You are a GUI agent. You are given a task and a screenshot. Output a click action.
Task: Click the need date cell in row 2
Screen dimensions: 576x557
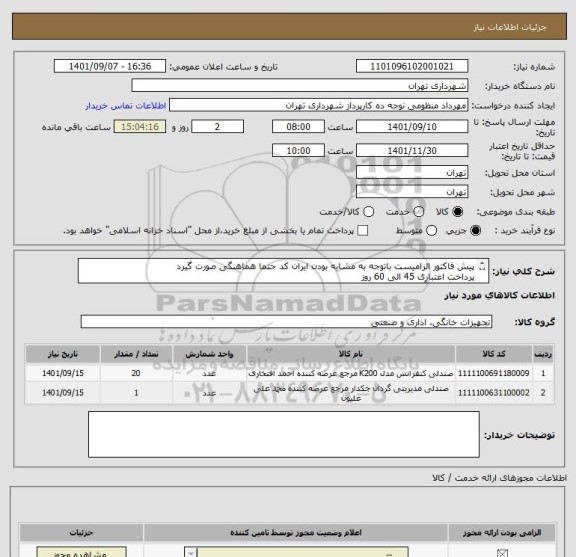pyautogui.click(x=63, y=393)
